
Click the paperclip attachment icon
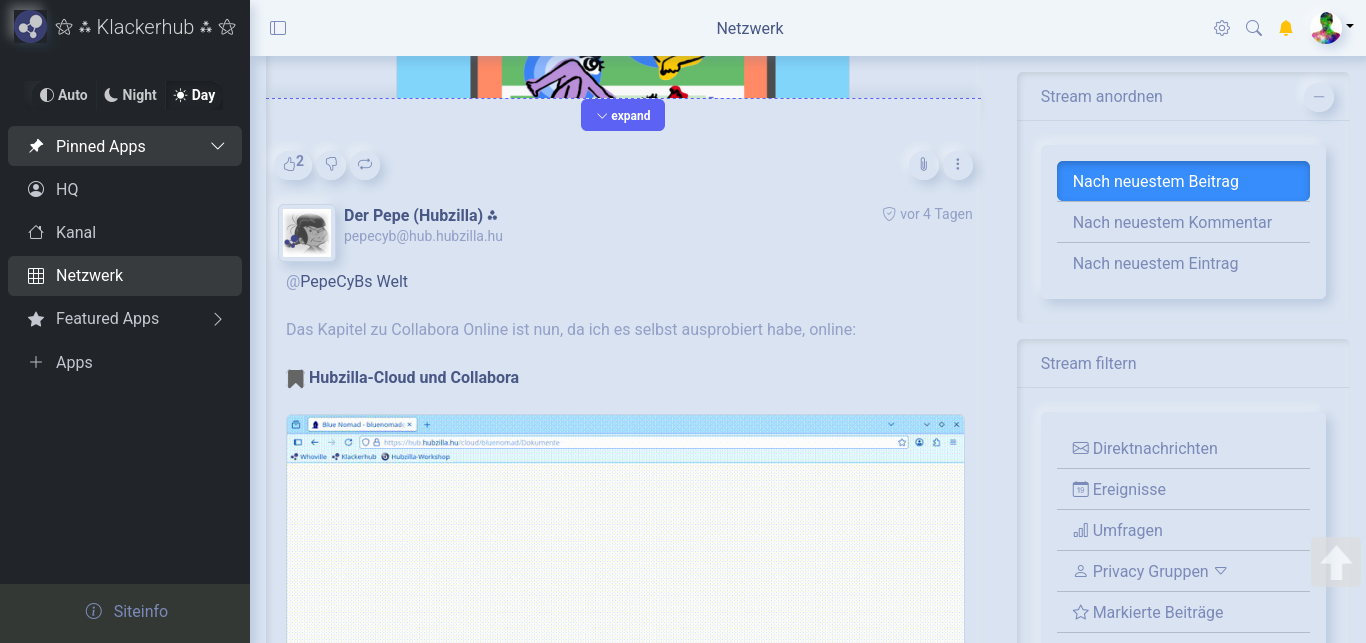tap(923, 164)
